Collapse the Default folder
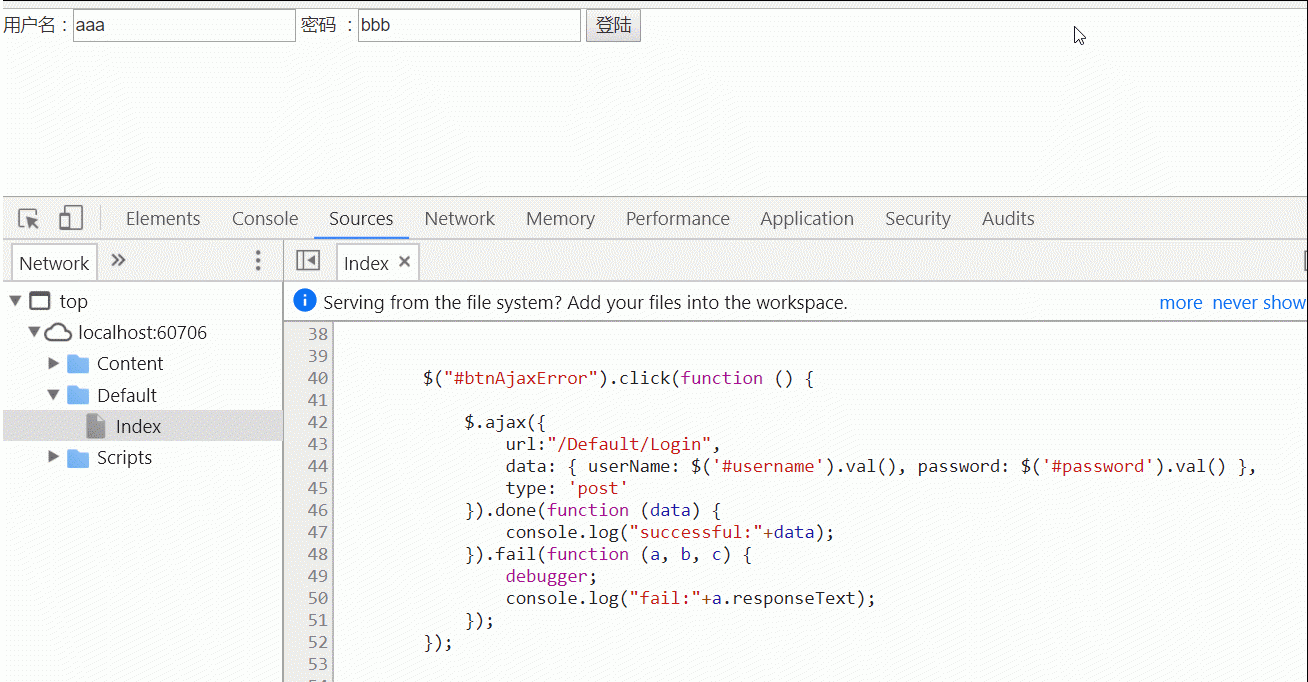This screenshot has height=682, width=1308. 54,395
